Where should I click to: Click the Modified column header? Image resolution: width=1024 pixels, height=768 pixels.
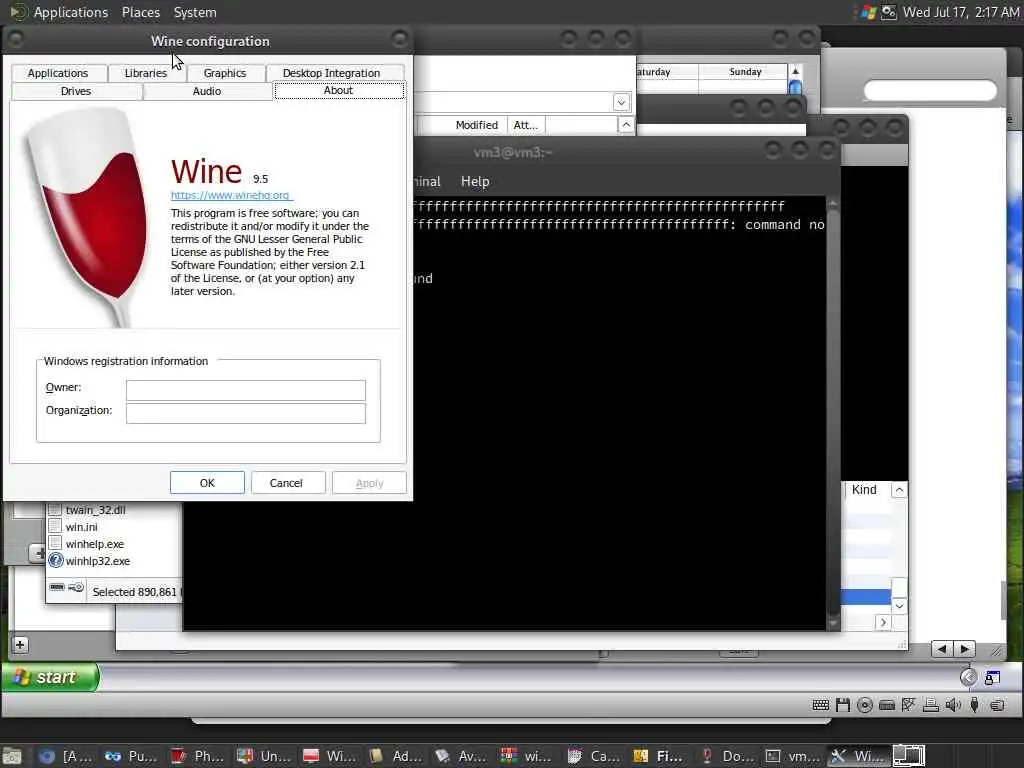476,125
